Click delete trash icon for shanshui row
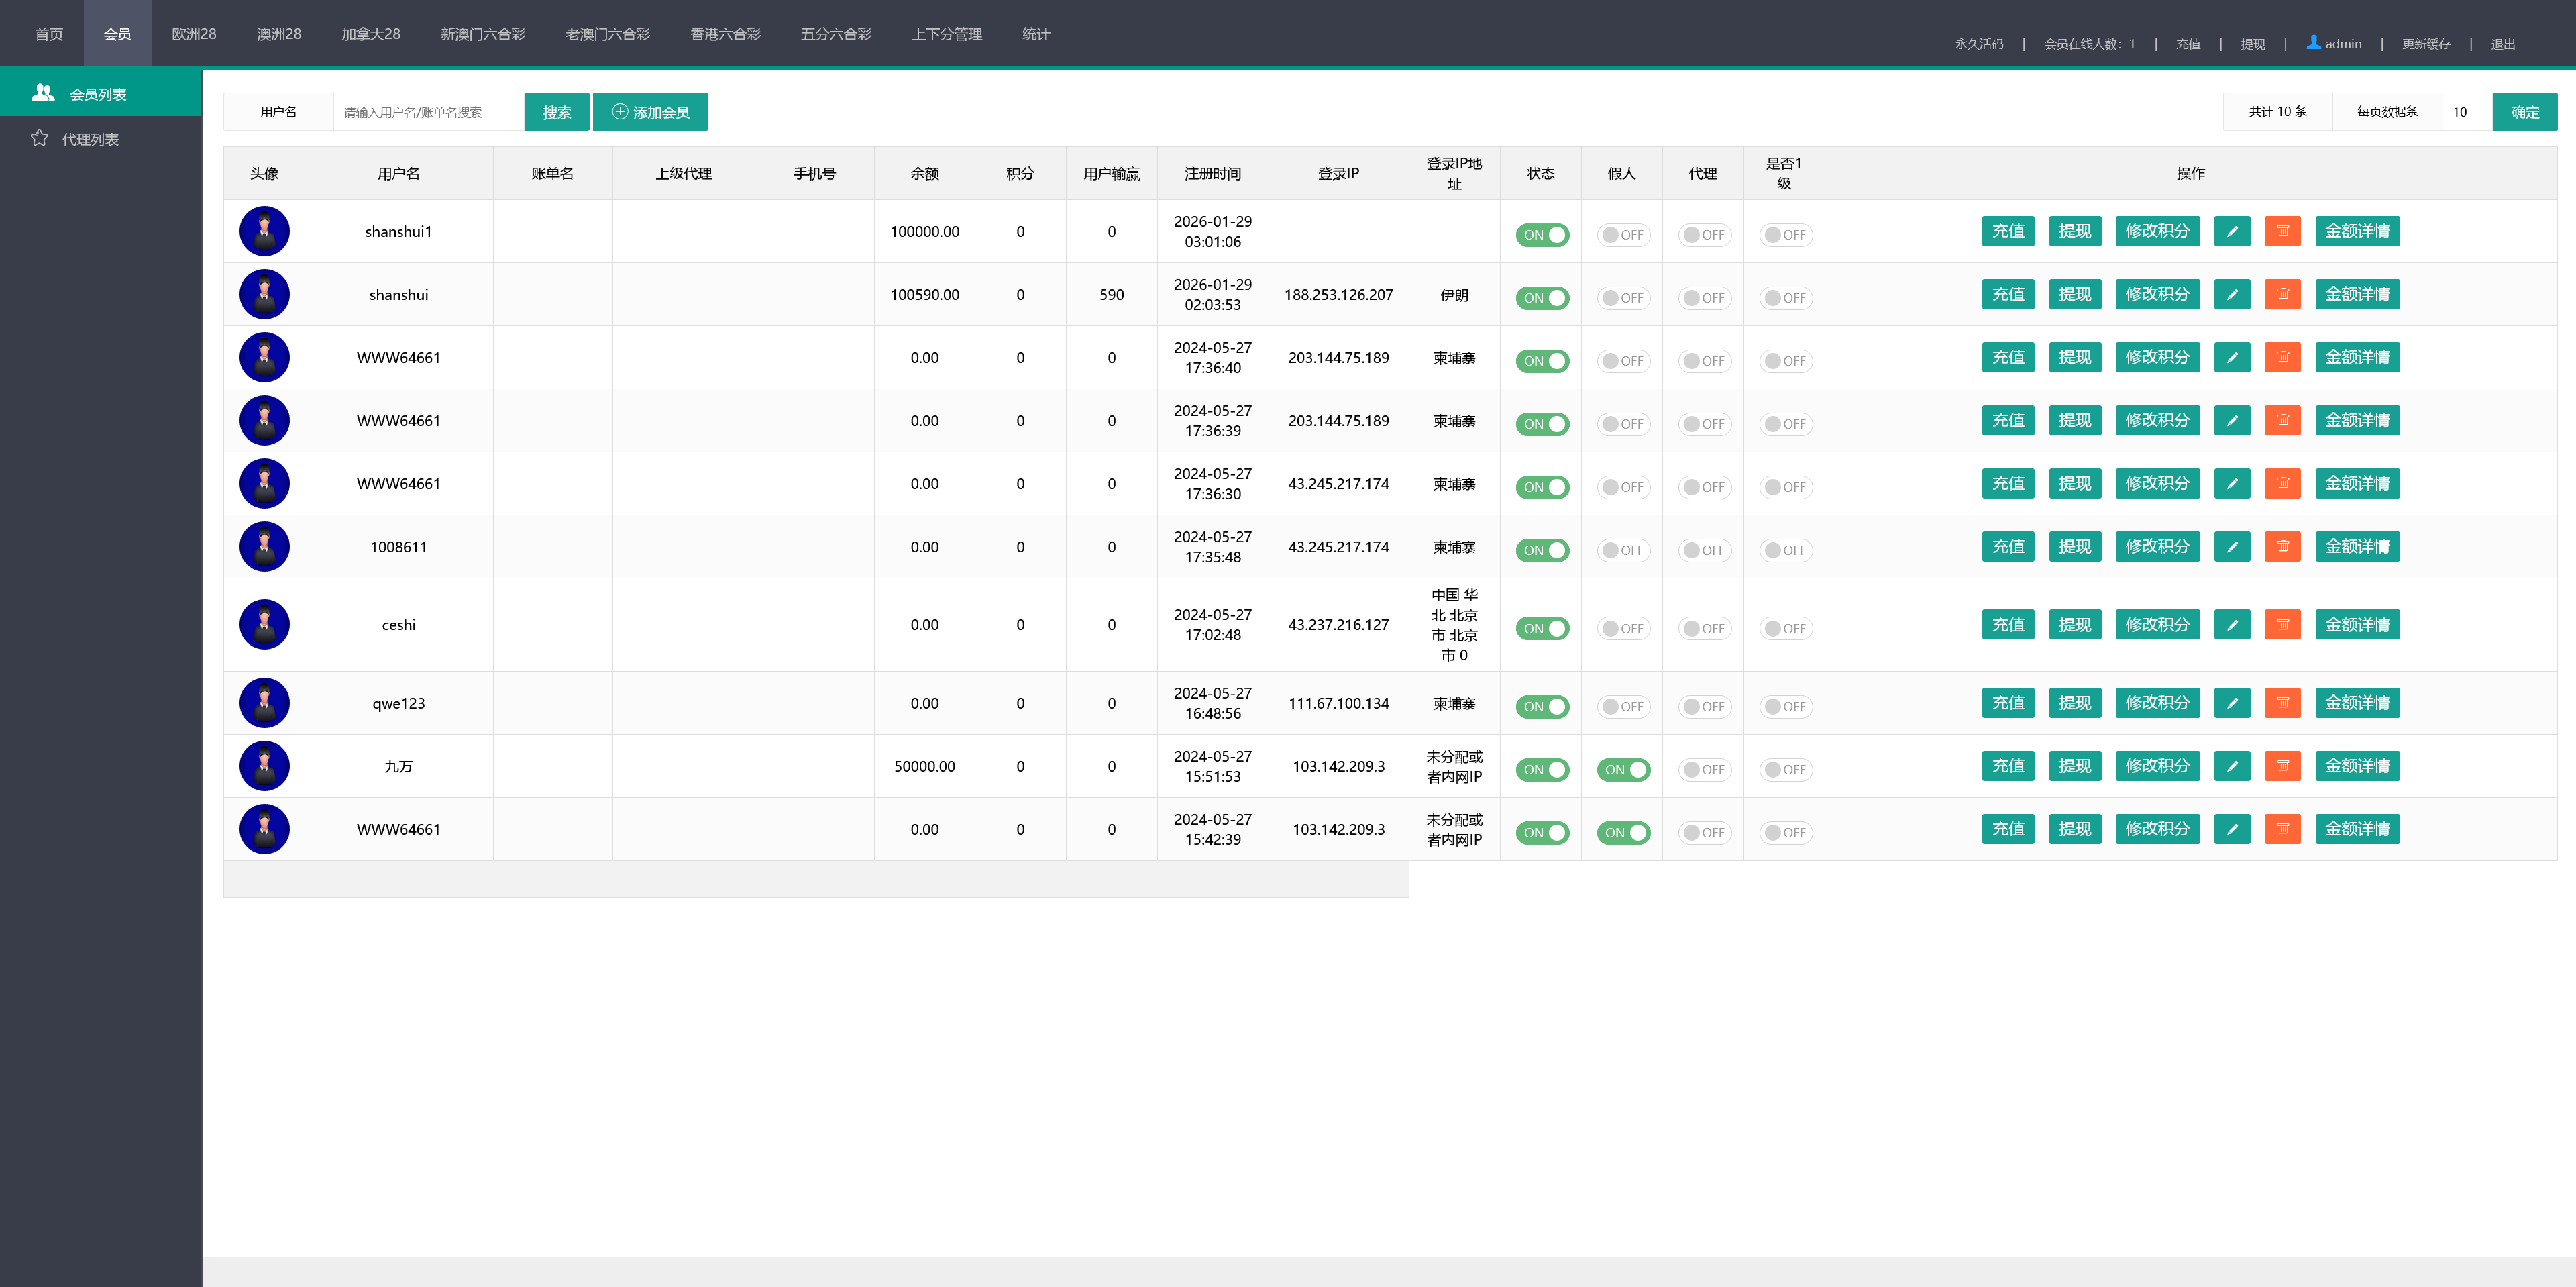Viewport: 2576px width, 1287px height. click(x=2282, y=294)
